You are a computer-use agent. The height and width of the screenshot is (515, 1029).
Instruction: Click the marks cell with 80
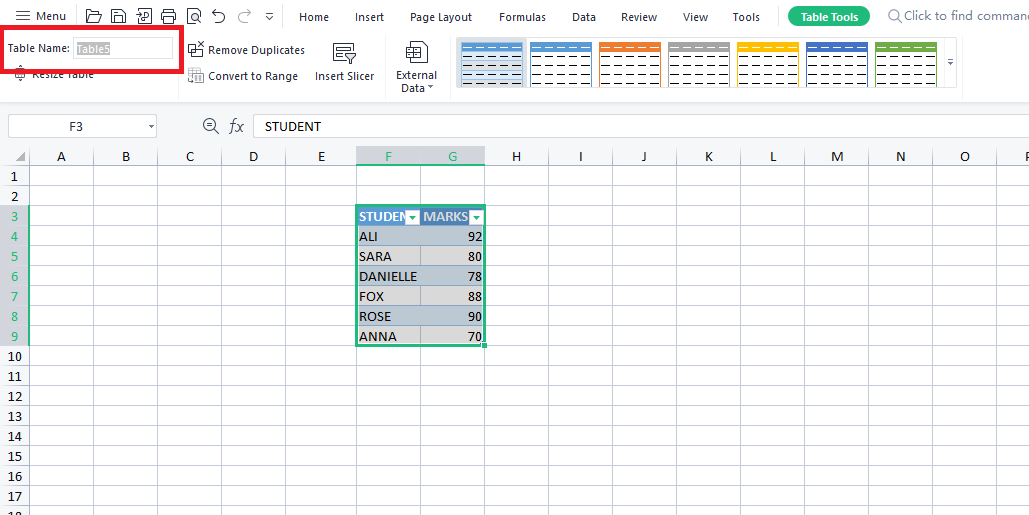(x=453, y=257)
